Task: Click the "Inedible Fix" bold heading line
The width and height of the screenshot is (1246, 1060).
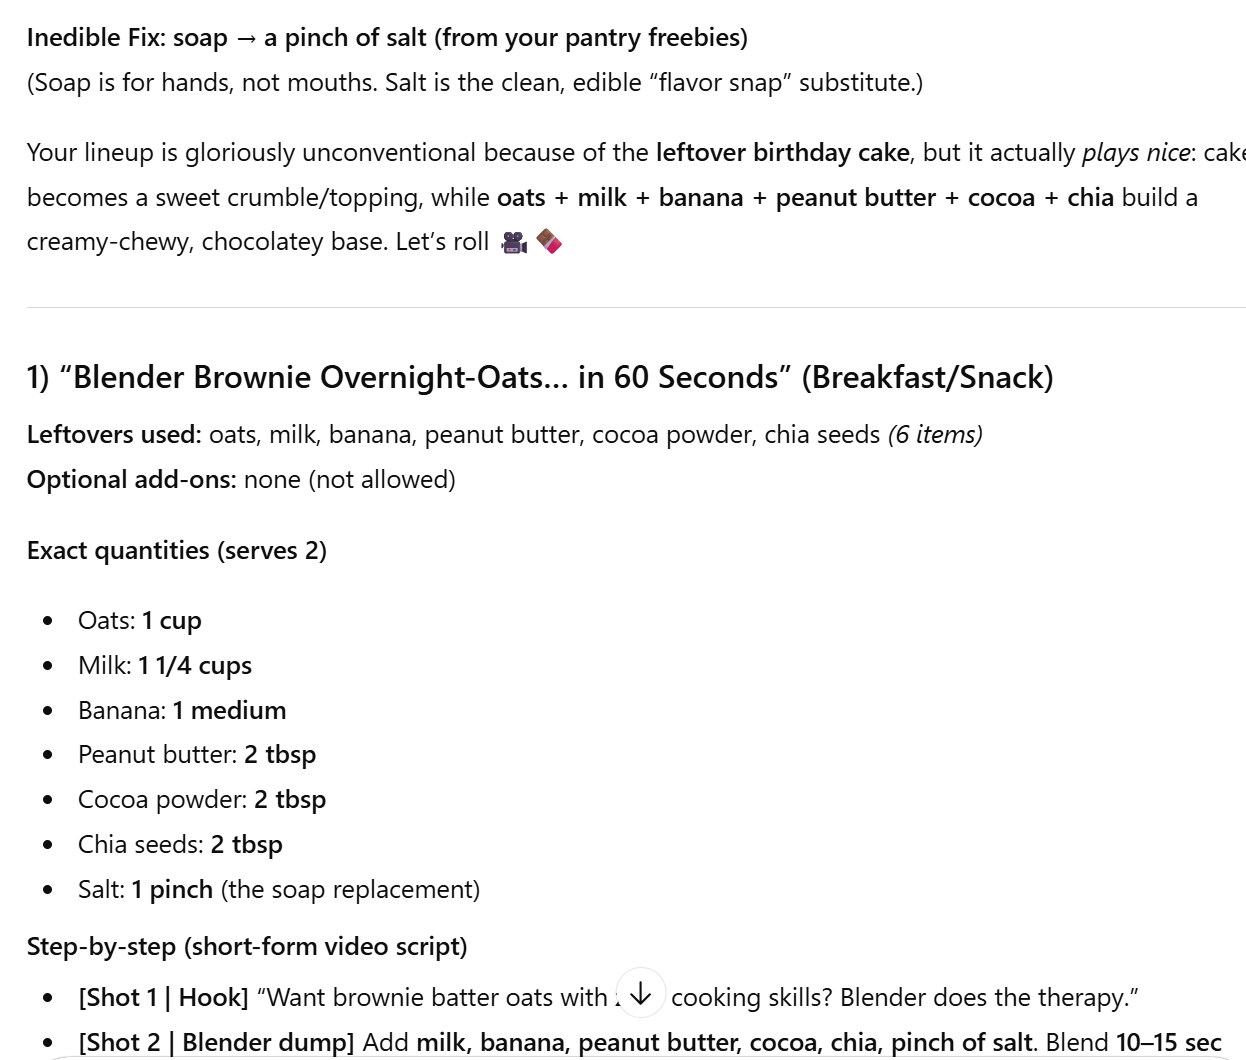Action: pos(387,38)
